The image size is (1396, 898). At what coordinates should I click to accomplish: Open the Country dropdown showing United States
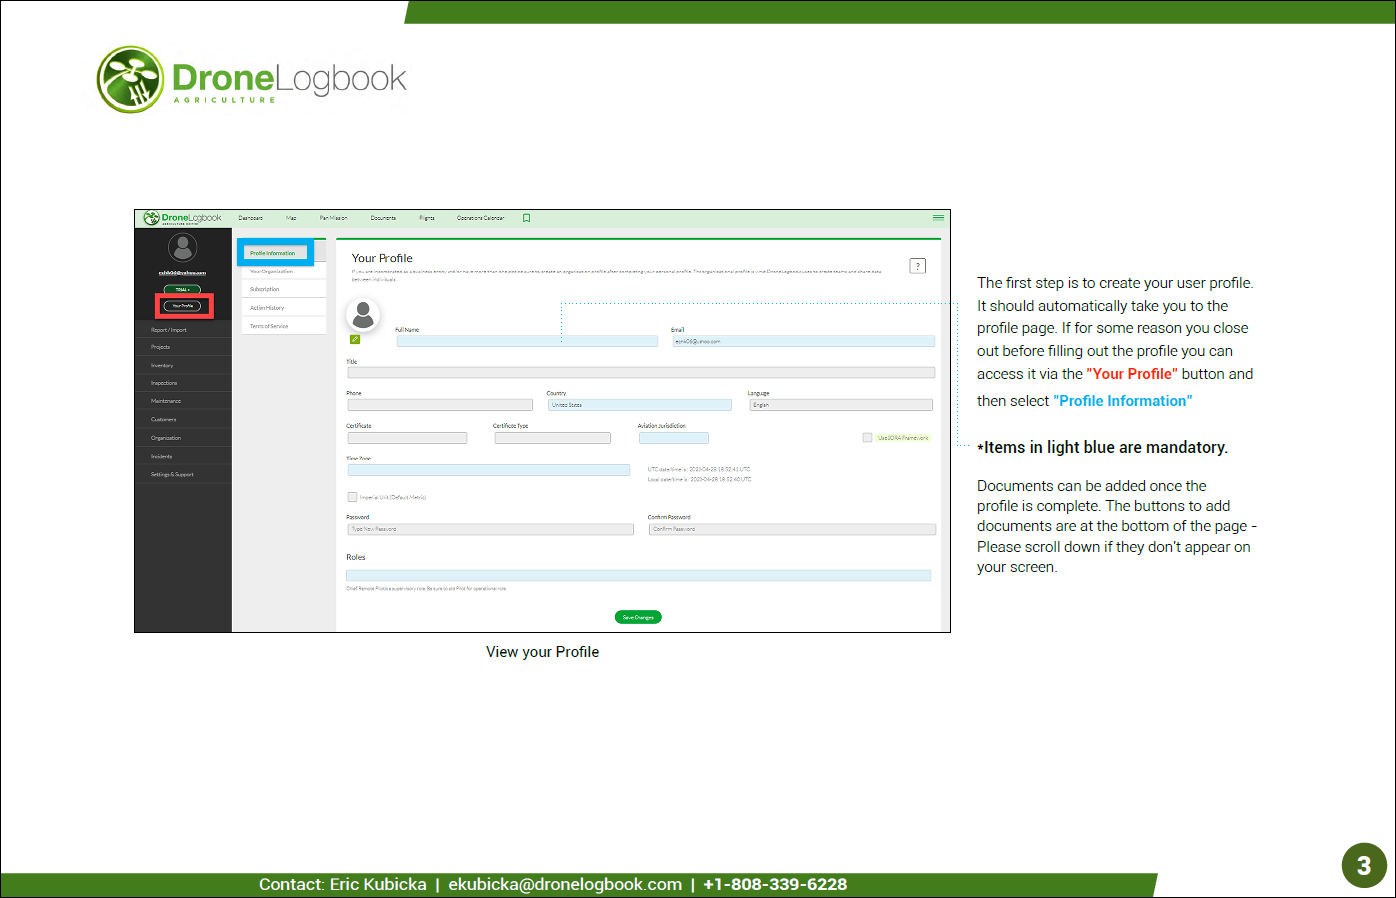640,405
